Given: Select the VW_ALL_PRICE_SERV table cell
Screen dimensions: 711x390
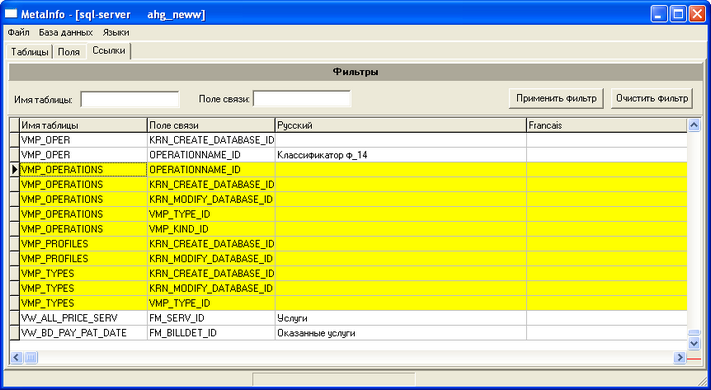Looking at the screenshot, I should tap(83, 318).
